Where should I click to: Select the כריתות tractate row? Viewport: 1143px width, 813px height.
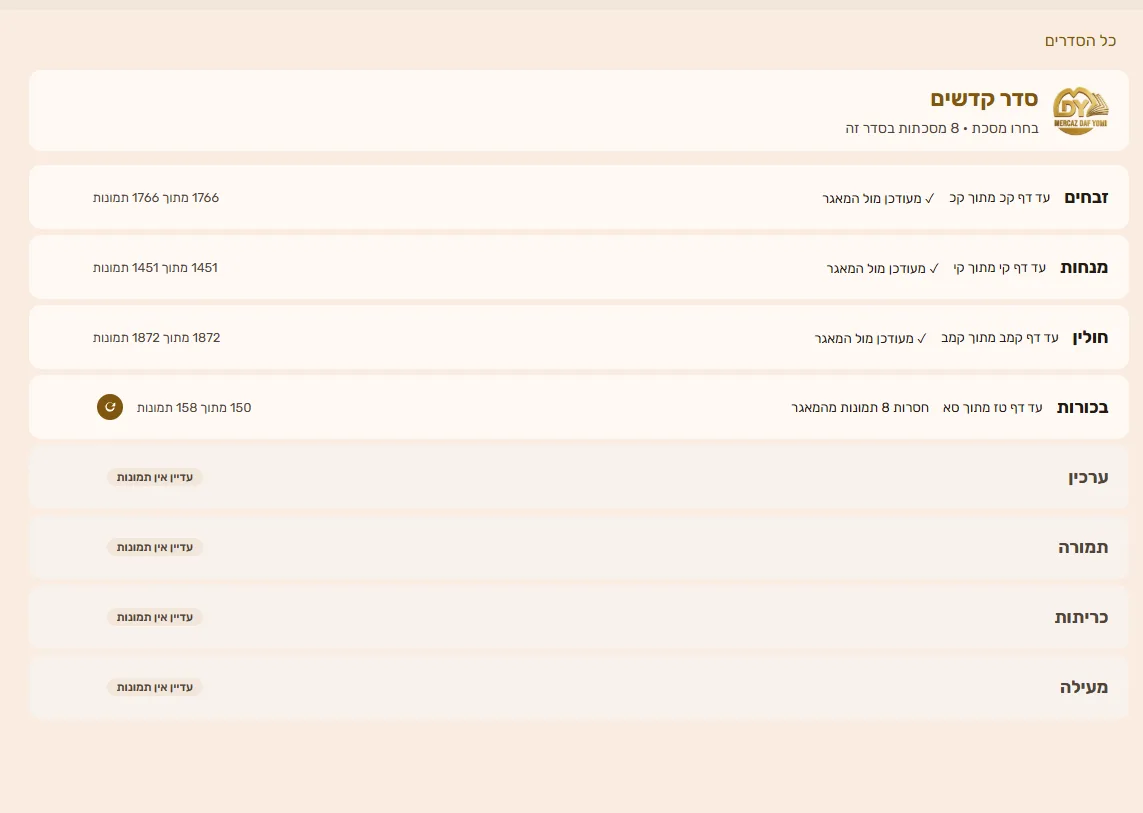click(x=579, y=618)
